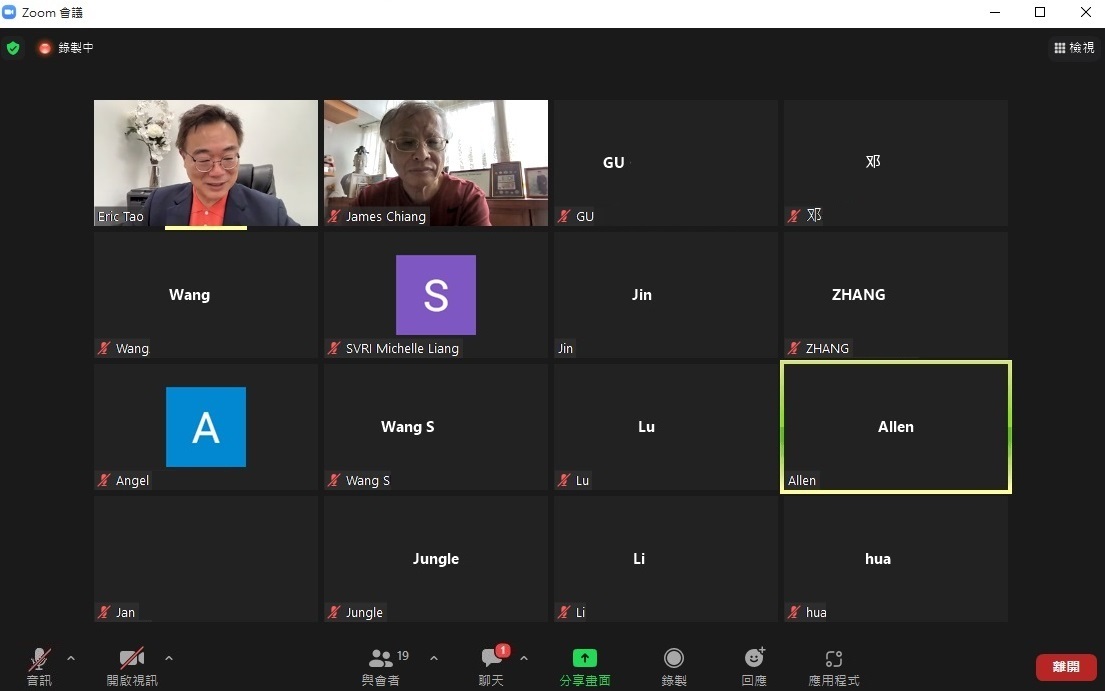This screenshot has height=691, width=1105.
Task: Unmute the microphone audio icon
Action: 39,659
